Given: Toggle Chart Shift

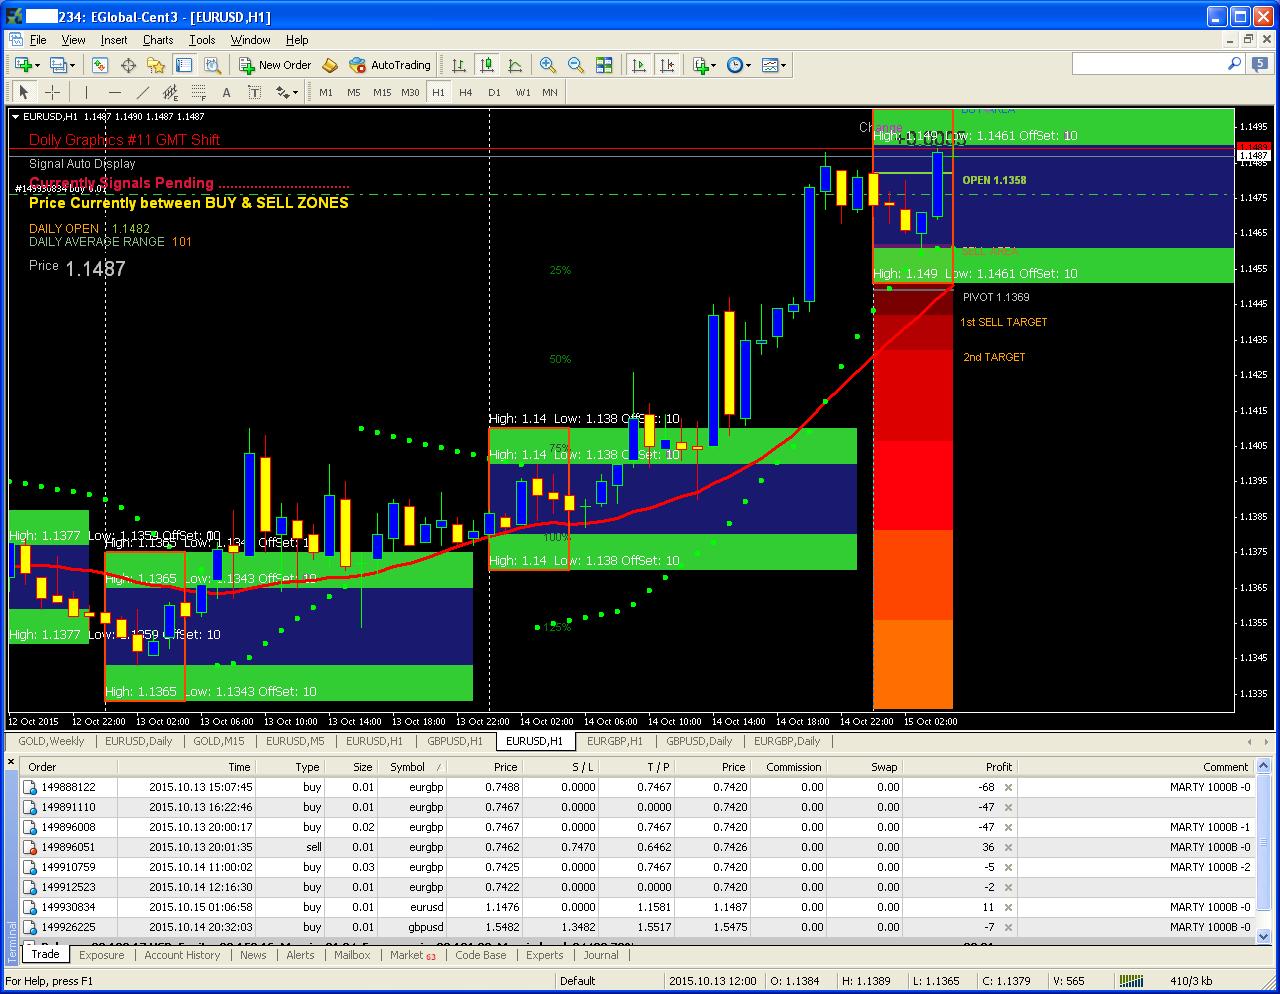Looking at the screenshot, I should tap(667, 65).
